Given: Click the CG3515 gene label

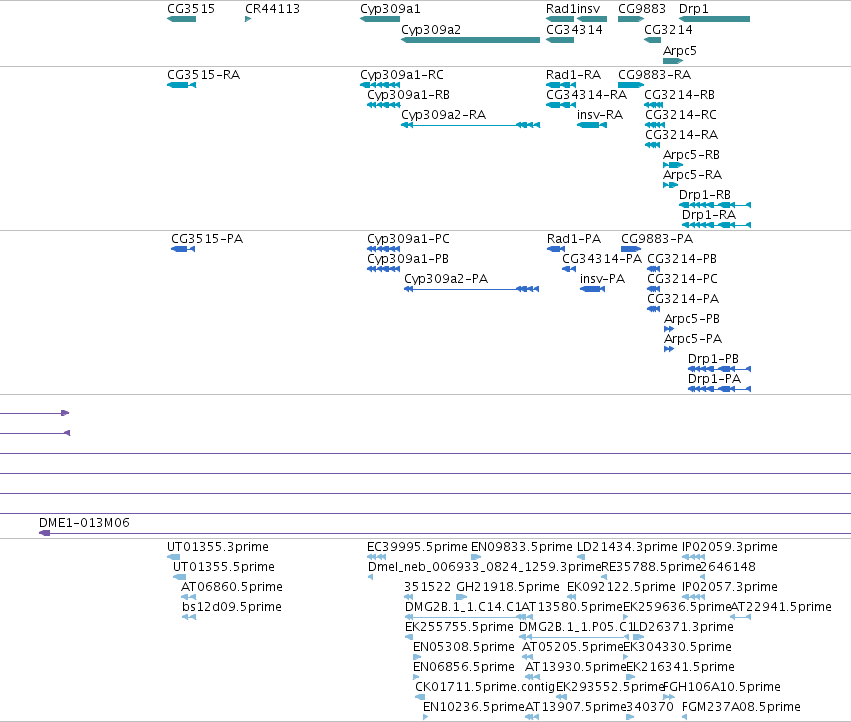Looking at the screenshot, I should (191, 9).
